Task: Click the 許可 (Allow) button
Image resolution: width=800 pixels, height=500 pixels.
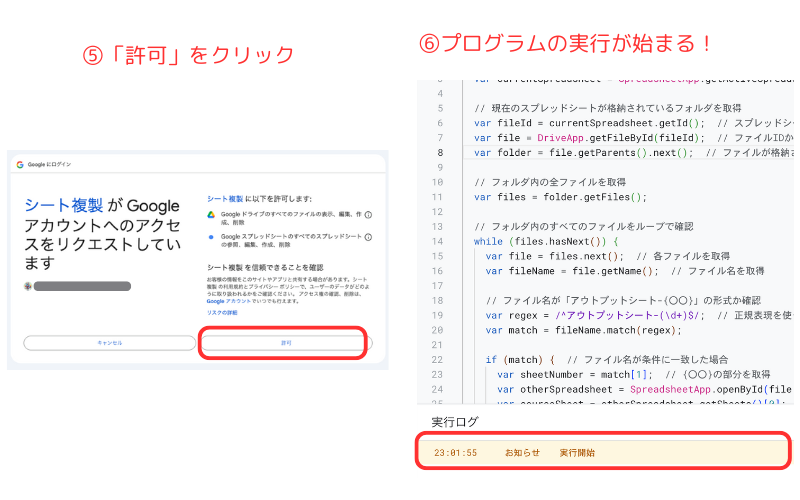Action: (286, 343)
